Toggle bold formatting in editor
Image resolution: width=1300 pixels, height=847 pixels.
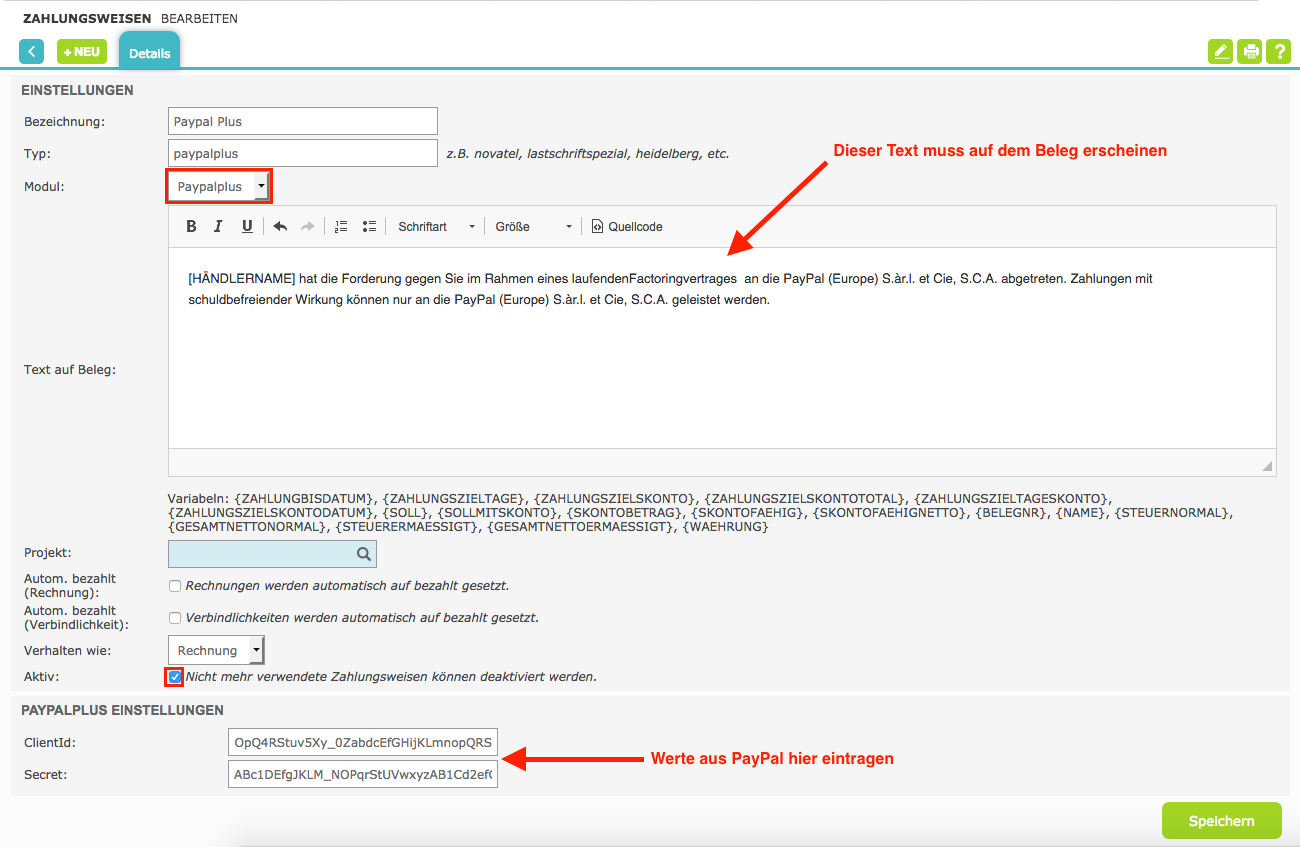[191, 227]
